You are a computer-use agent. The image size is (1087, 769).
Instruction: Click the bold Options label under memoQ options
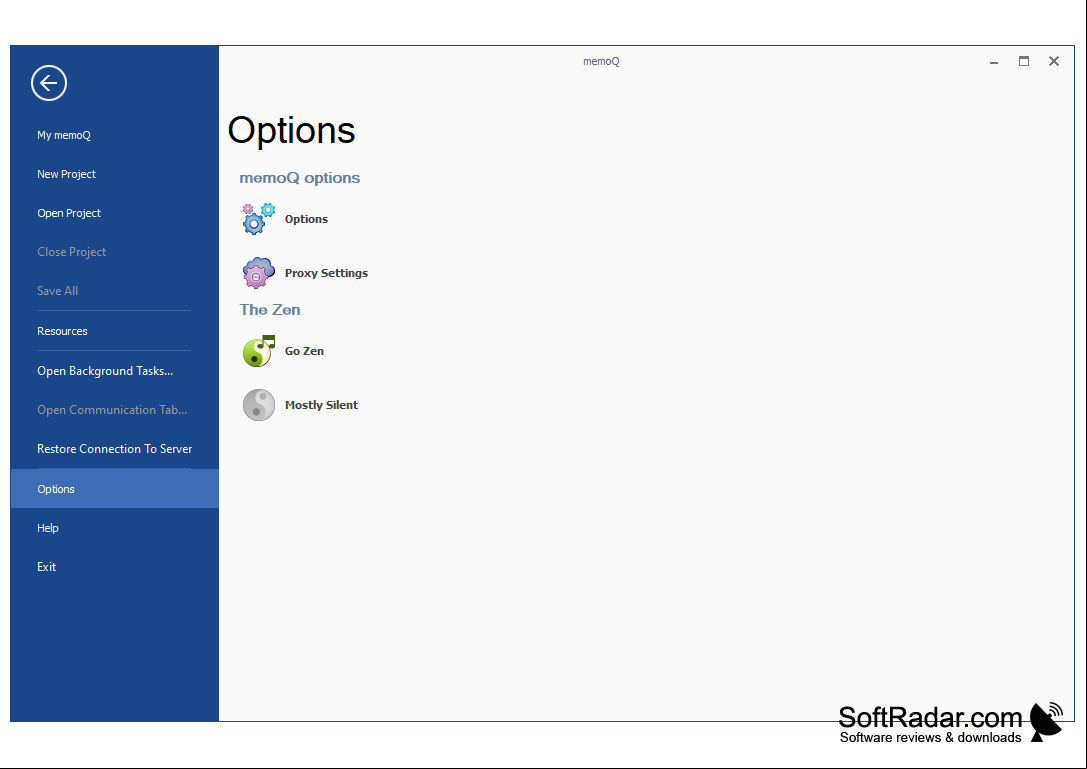(306, 219)
